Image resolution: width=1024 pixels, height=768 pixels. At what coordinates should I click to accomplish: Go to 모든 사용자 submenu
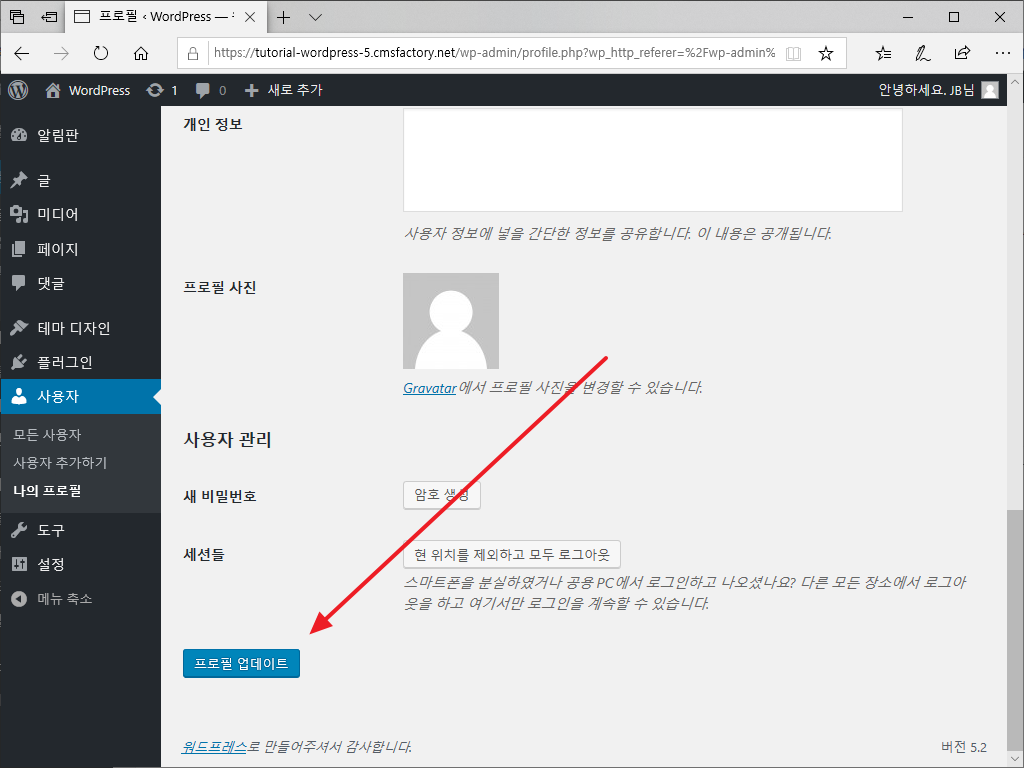click(x=47, y=434)
